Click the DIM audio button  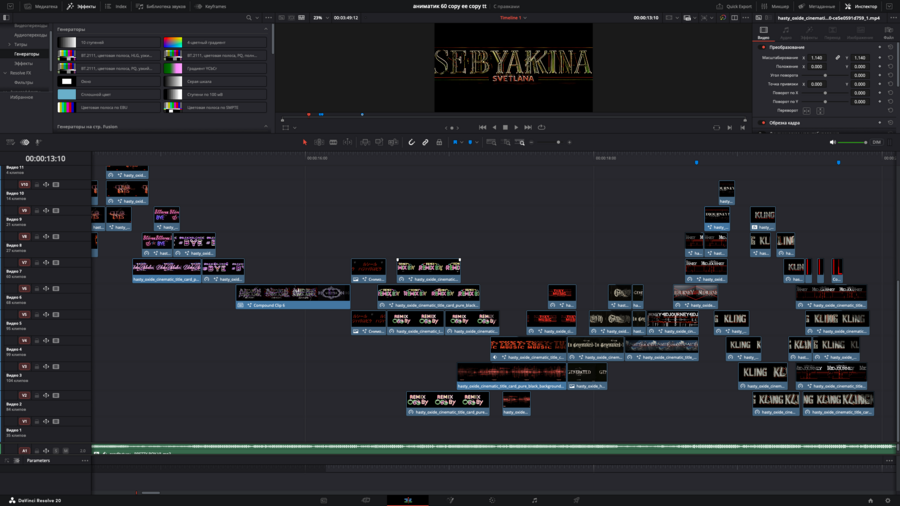tap(877, 142)
